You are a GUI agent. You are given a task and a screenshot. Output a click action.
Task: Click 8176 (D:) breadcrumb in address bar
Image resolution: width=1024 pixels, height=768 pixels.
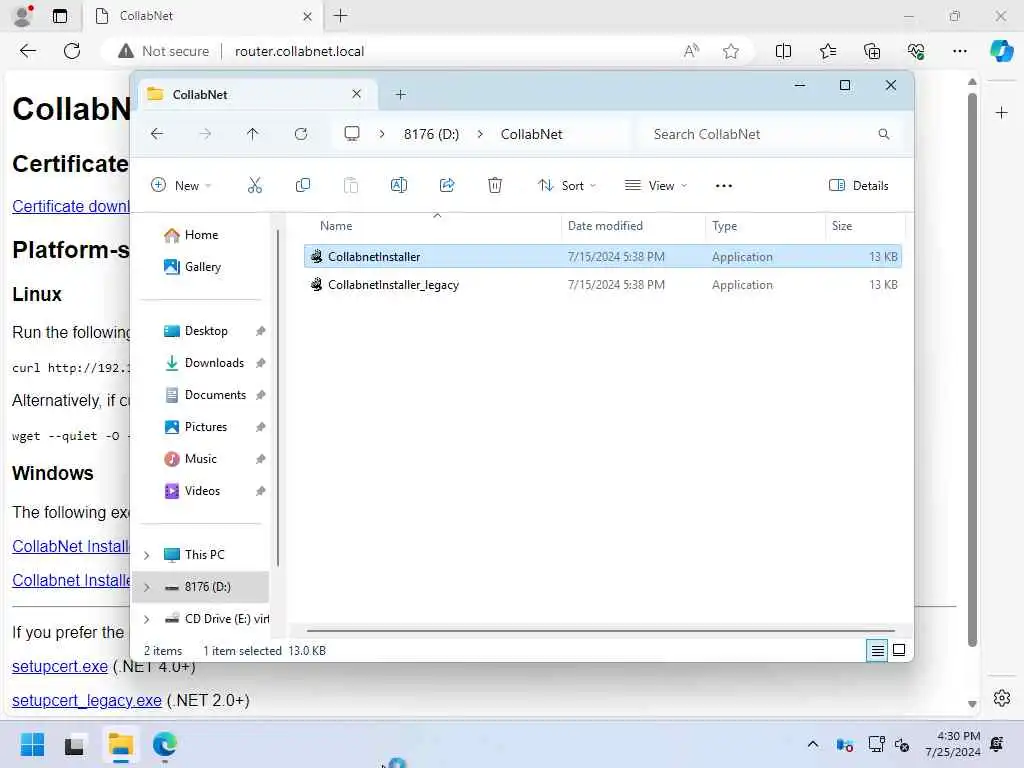pyautogui.click(x=431, y=134)
